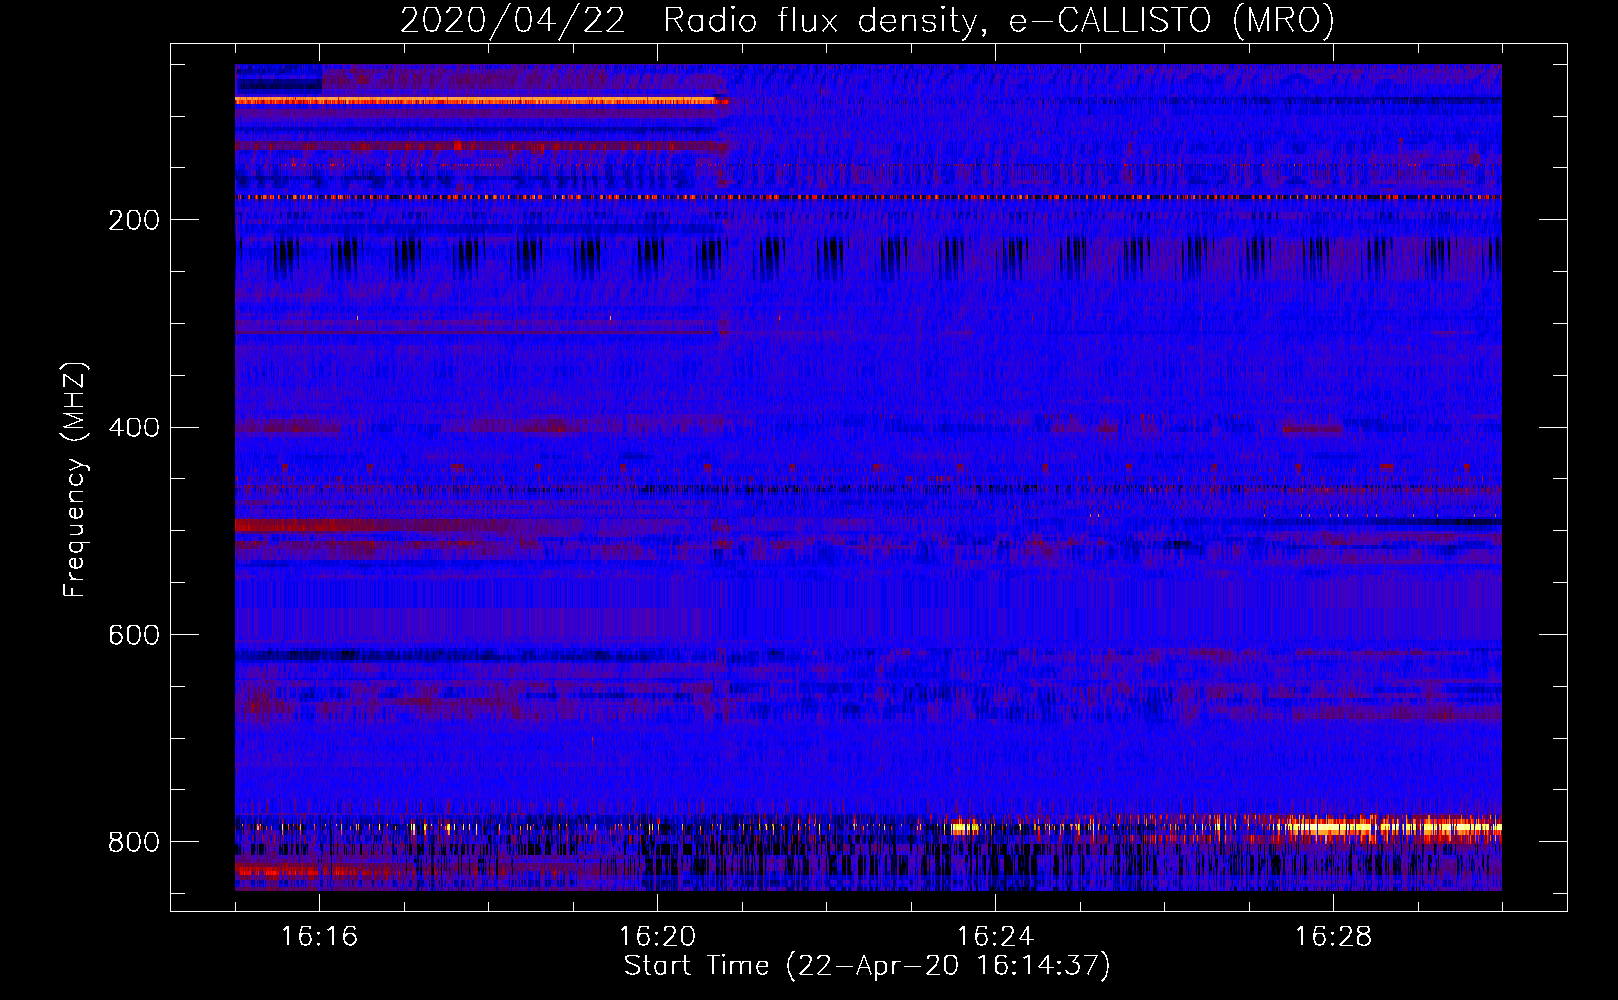1618x1000 pixels.
Task: Click the 'Frequency (MHZ)' axis label
Action: (75, 479)
